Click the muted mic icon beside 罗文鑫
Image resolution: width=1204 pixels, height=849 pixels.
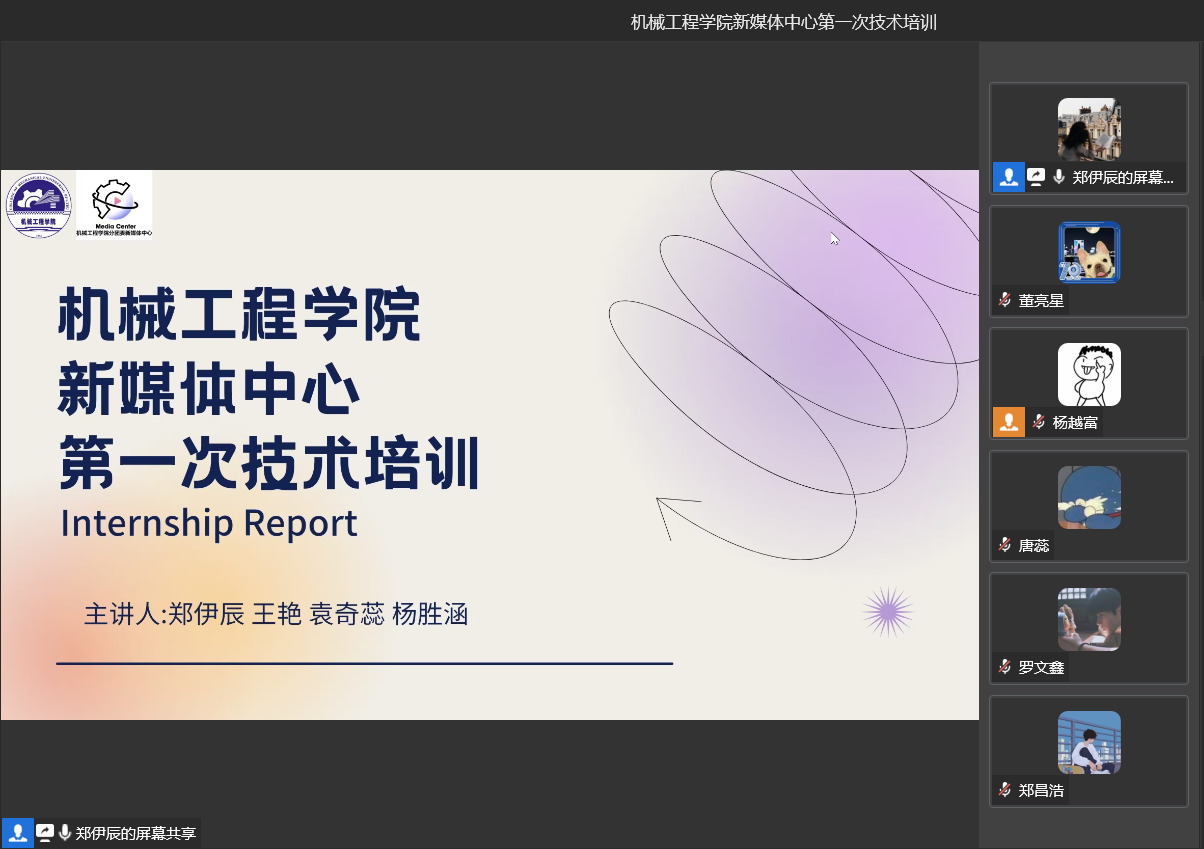click(1004, 667)
